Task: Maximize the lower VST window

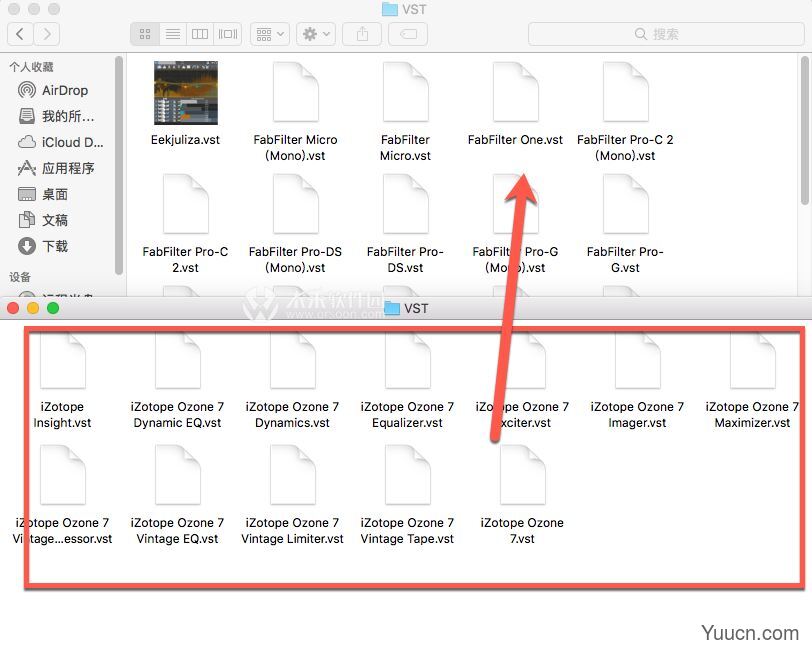Action: [53, 308]
